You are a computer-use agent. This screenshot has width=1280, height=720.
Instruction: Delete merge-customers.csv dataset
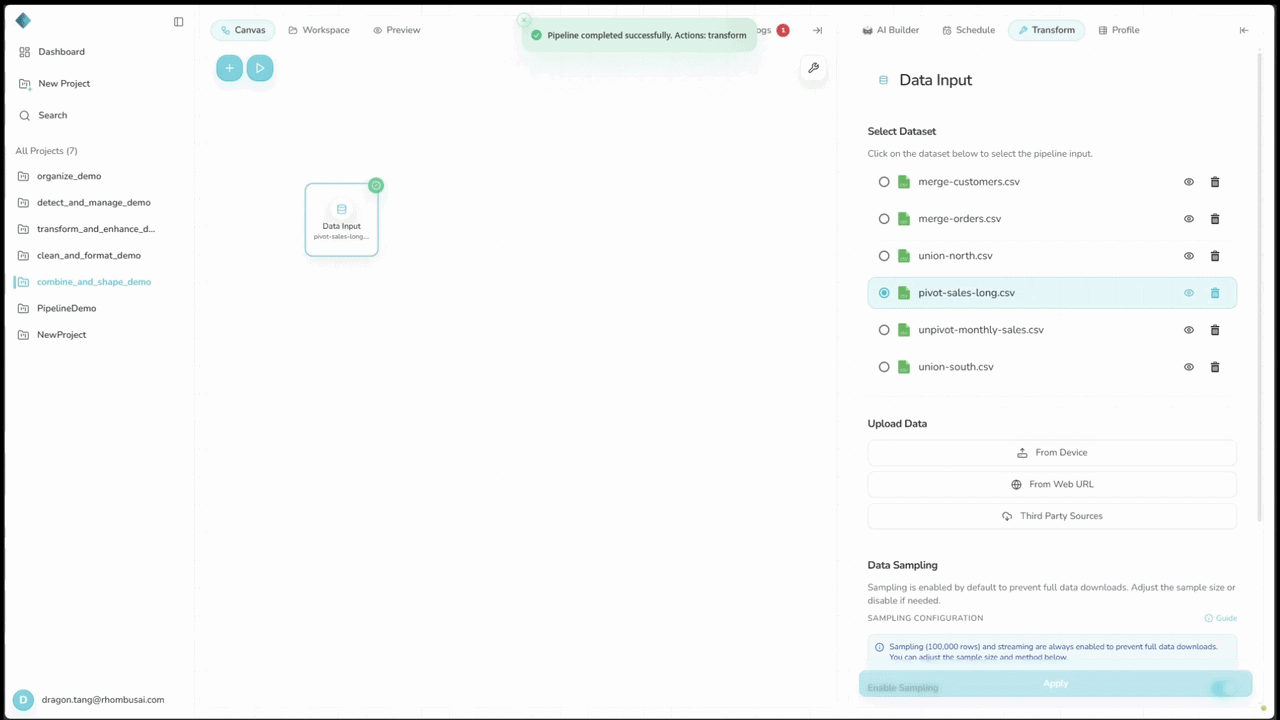[1215, 182]
